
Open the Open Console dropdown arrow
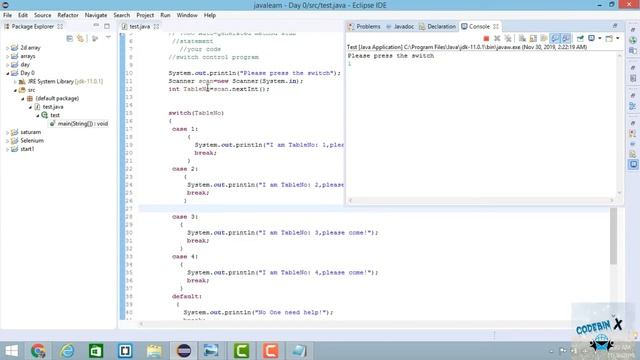618,38
